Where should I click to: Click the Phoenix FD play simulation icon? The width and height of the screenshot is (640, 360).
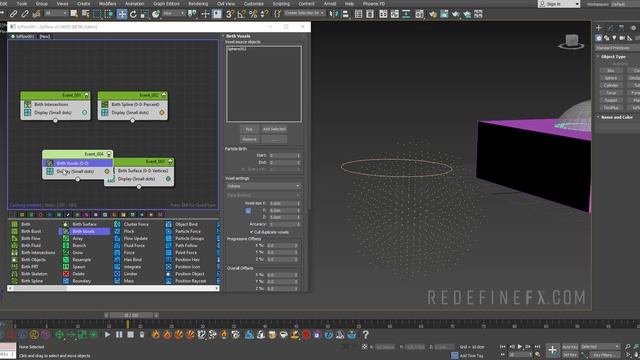click(107, 335)
